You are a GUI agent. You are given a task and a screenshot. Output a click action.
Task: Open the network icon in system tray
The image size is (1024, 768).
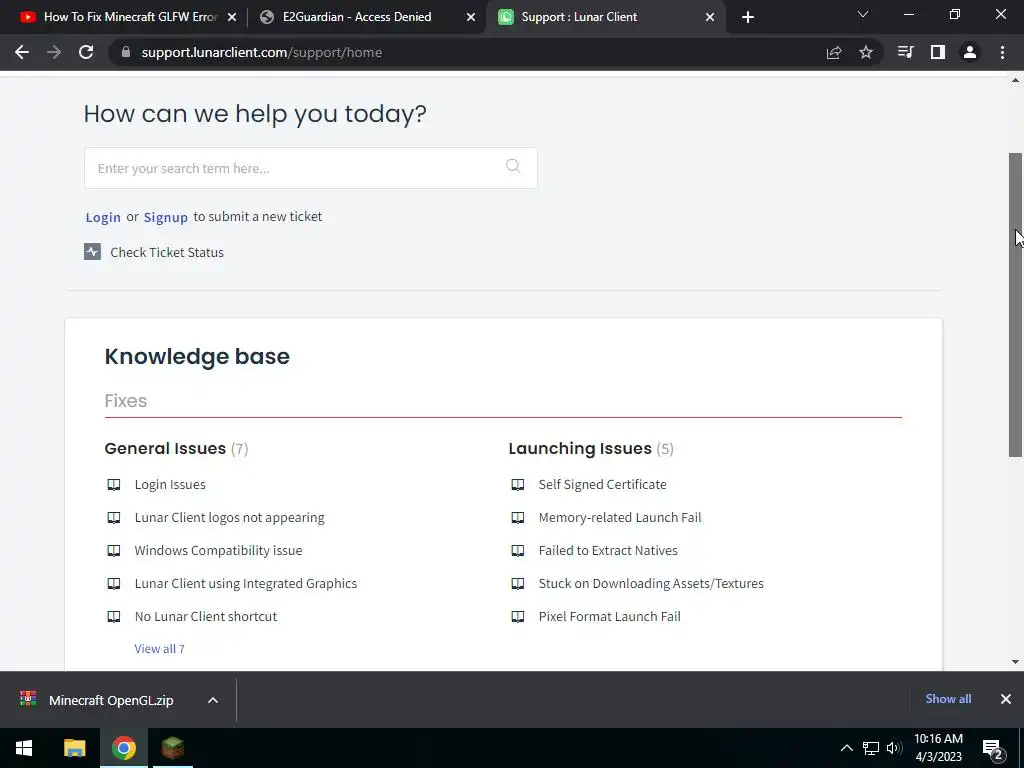click(871, 748)
